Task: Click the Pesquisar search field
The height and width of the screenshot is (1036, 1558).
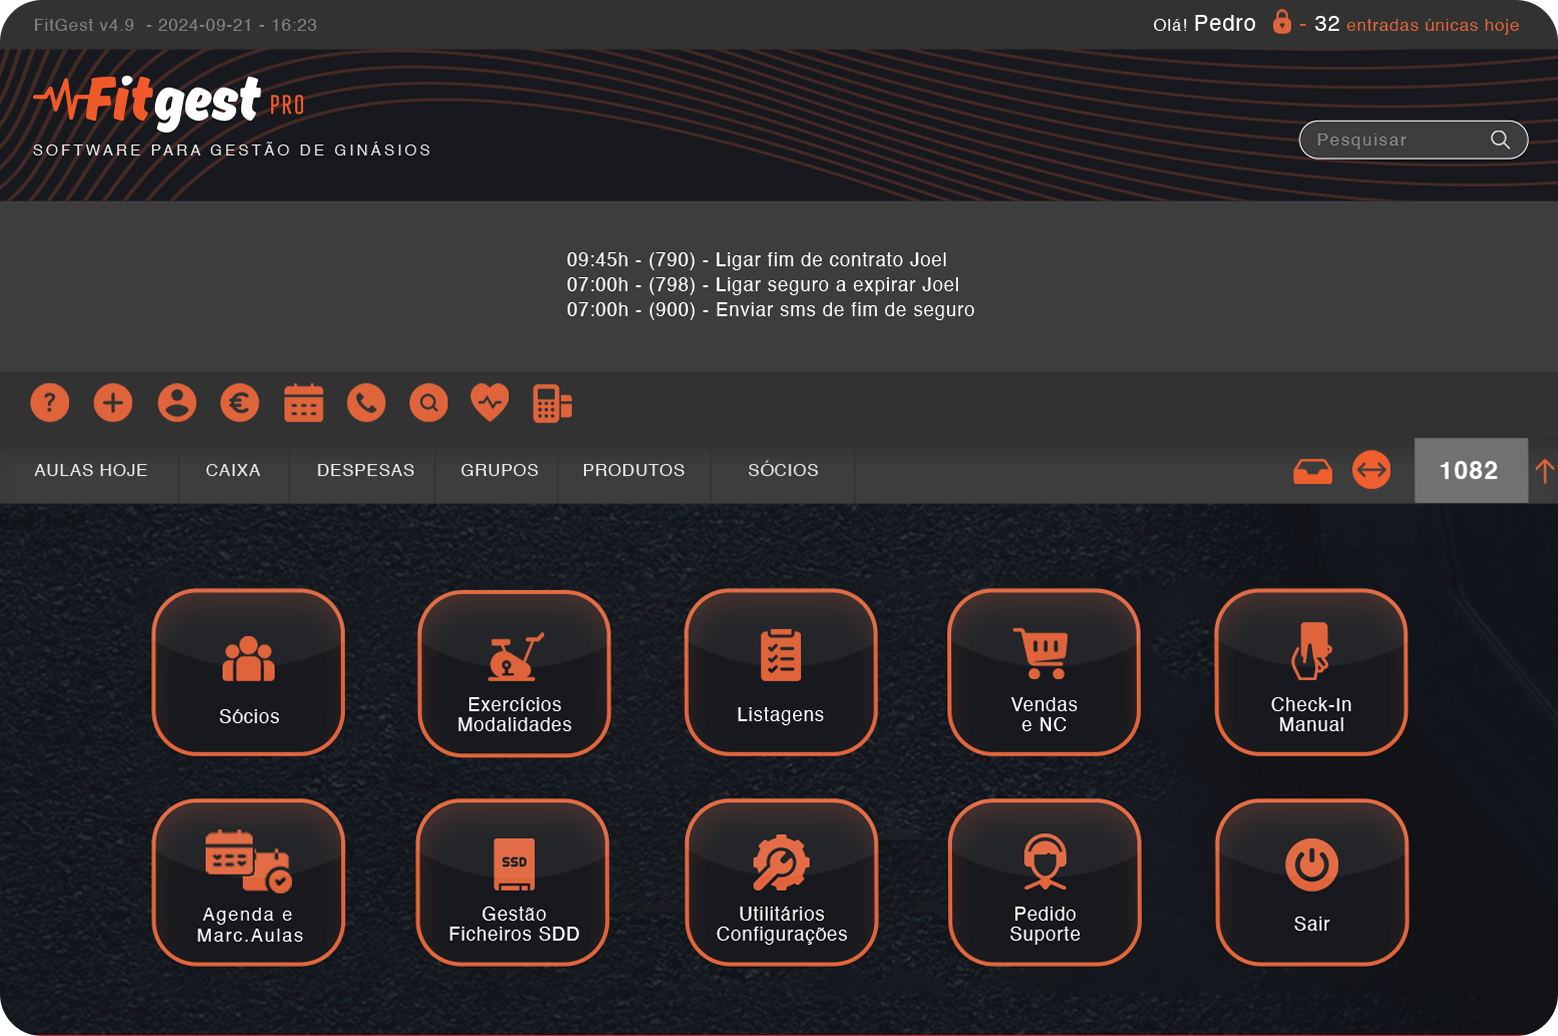Action: coord(1398,140)
